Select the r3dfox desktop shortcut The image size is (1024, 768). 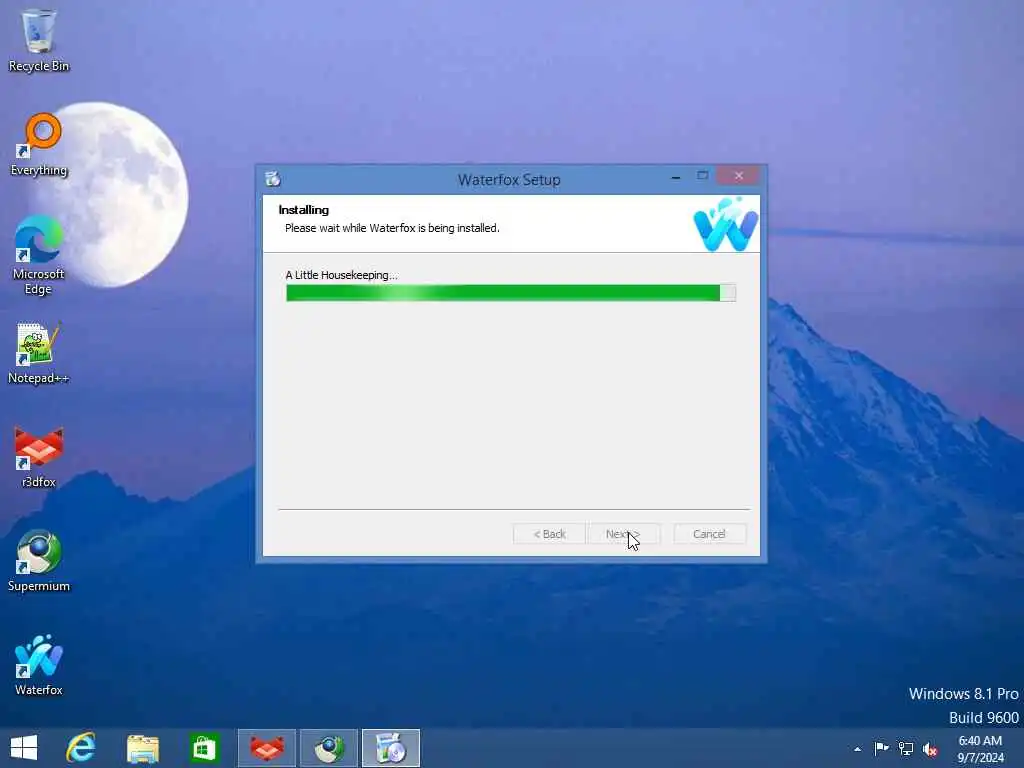(x=38, y=457)
